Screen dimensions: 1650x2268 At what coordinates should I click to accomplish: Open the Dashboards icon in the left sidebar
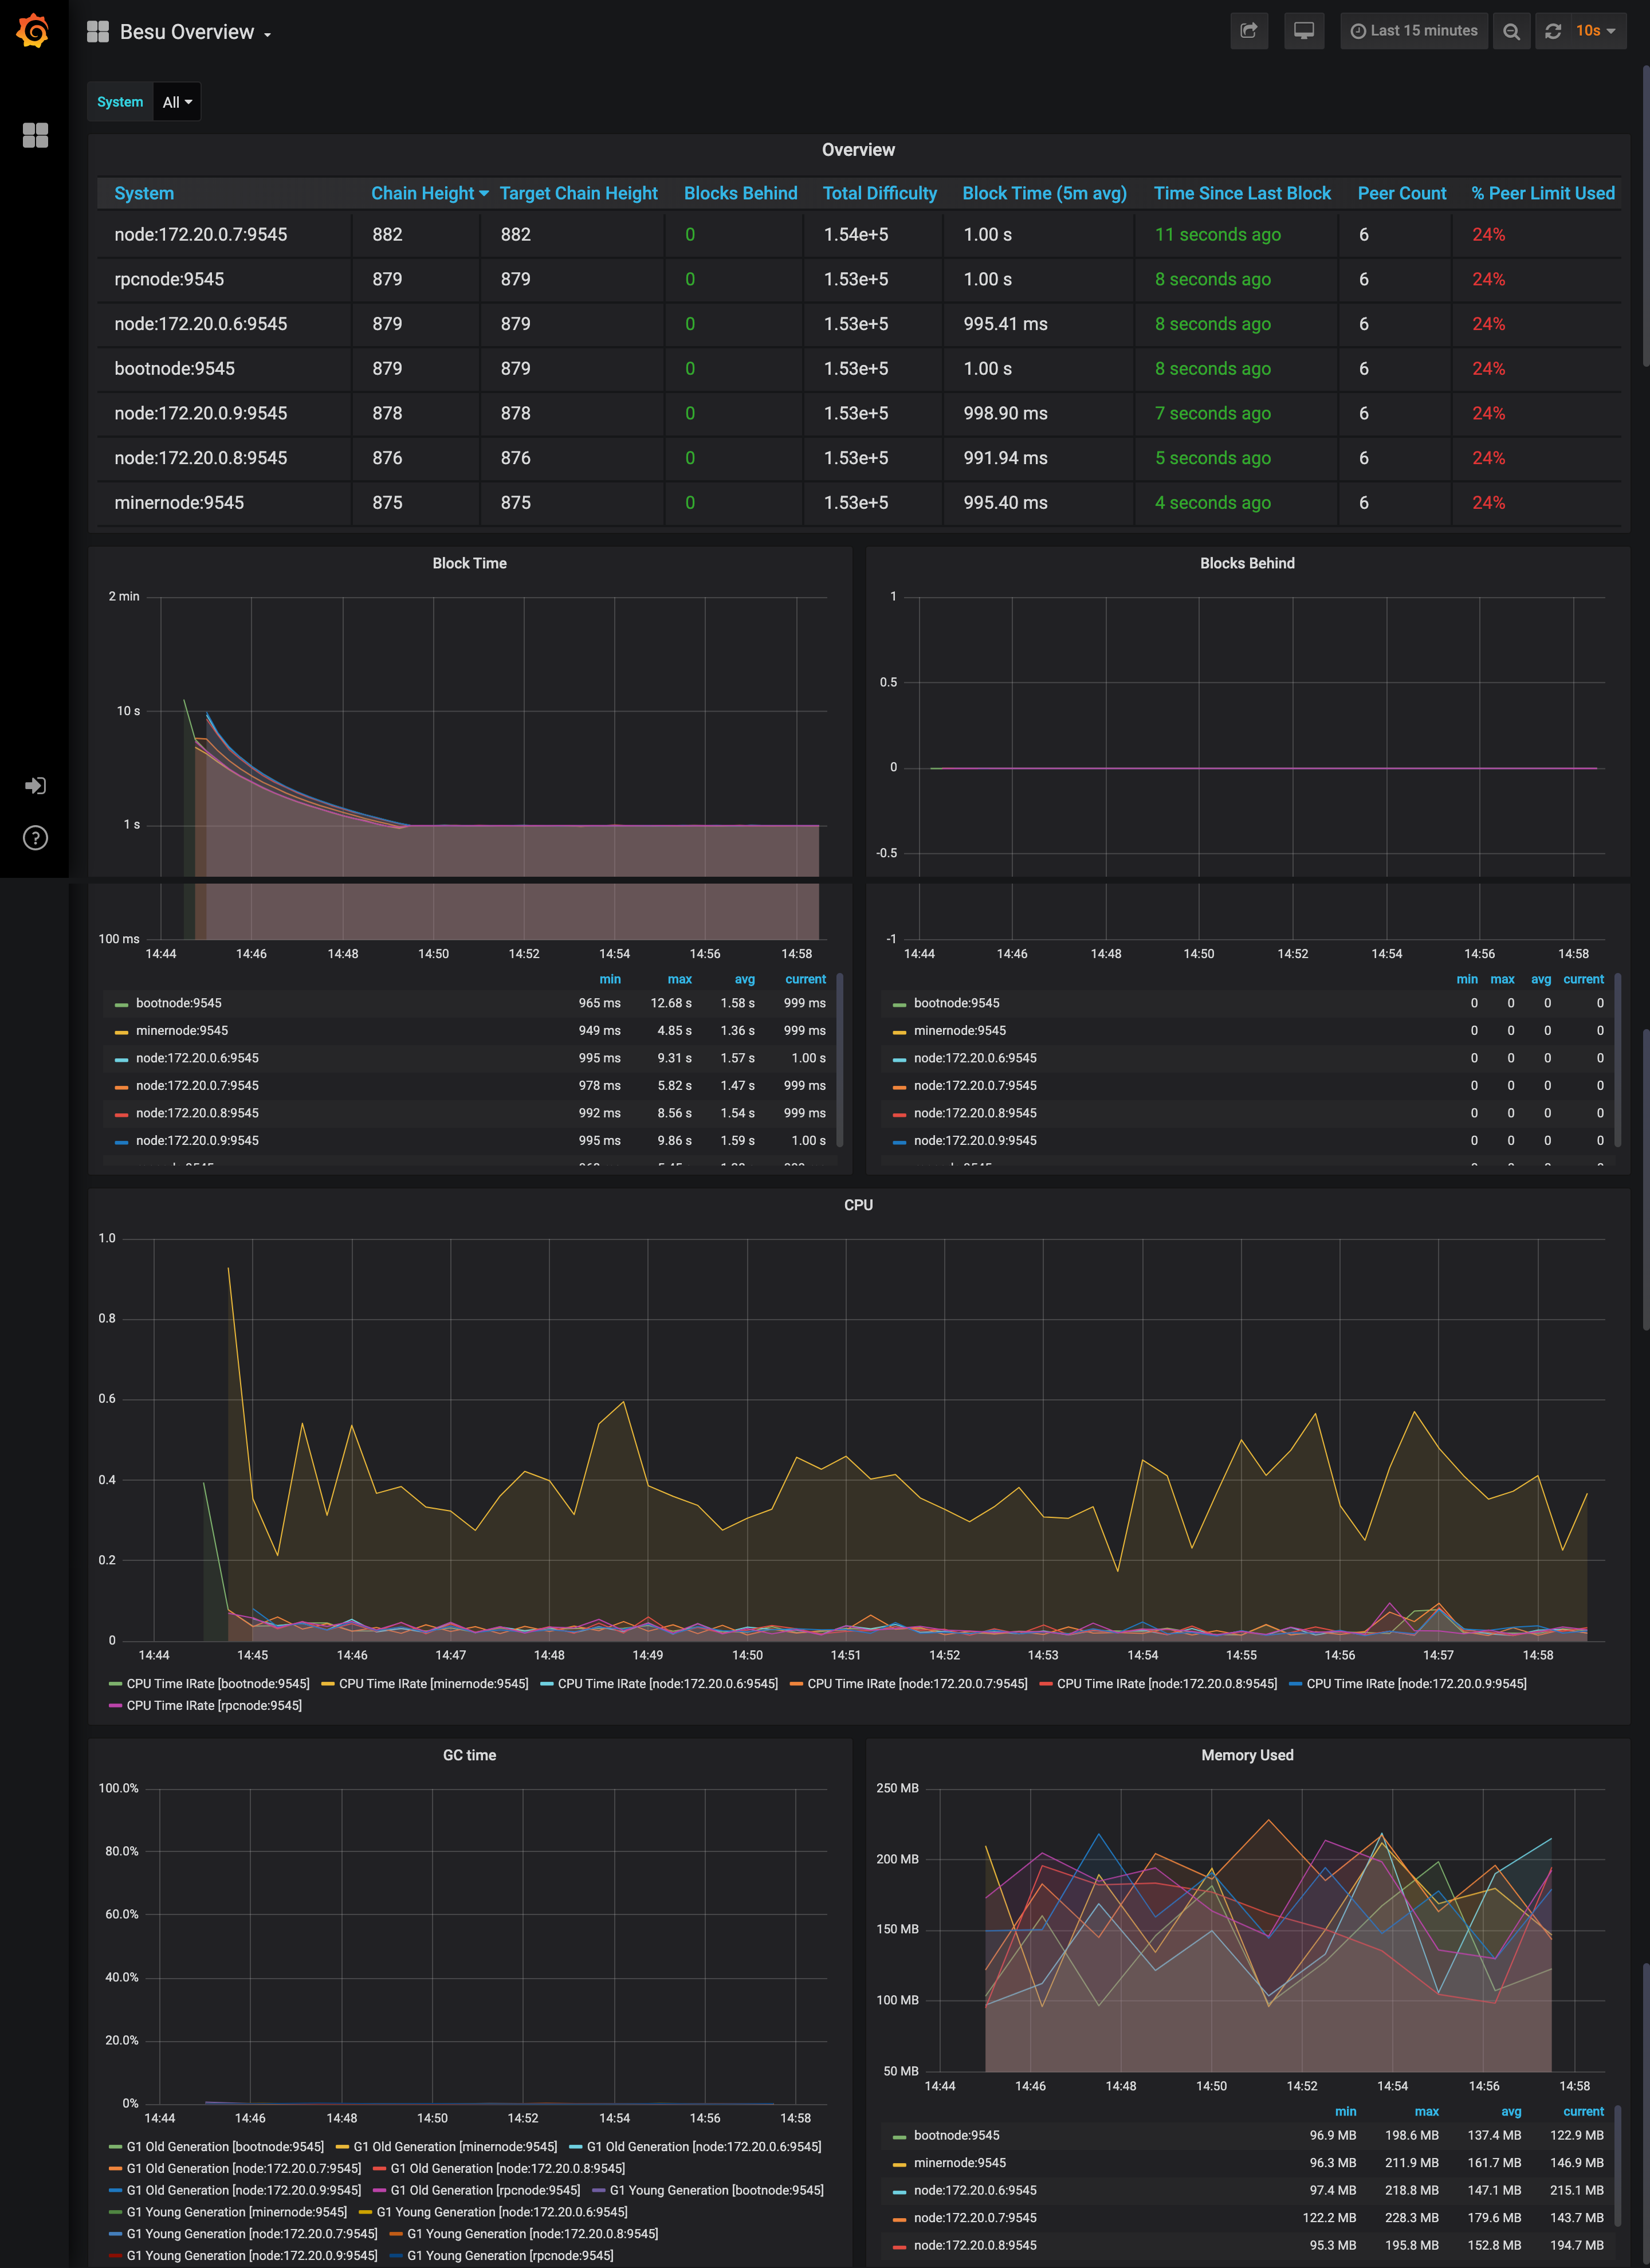tap(35, 135)
